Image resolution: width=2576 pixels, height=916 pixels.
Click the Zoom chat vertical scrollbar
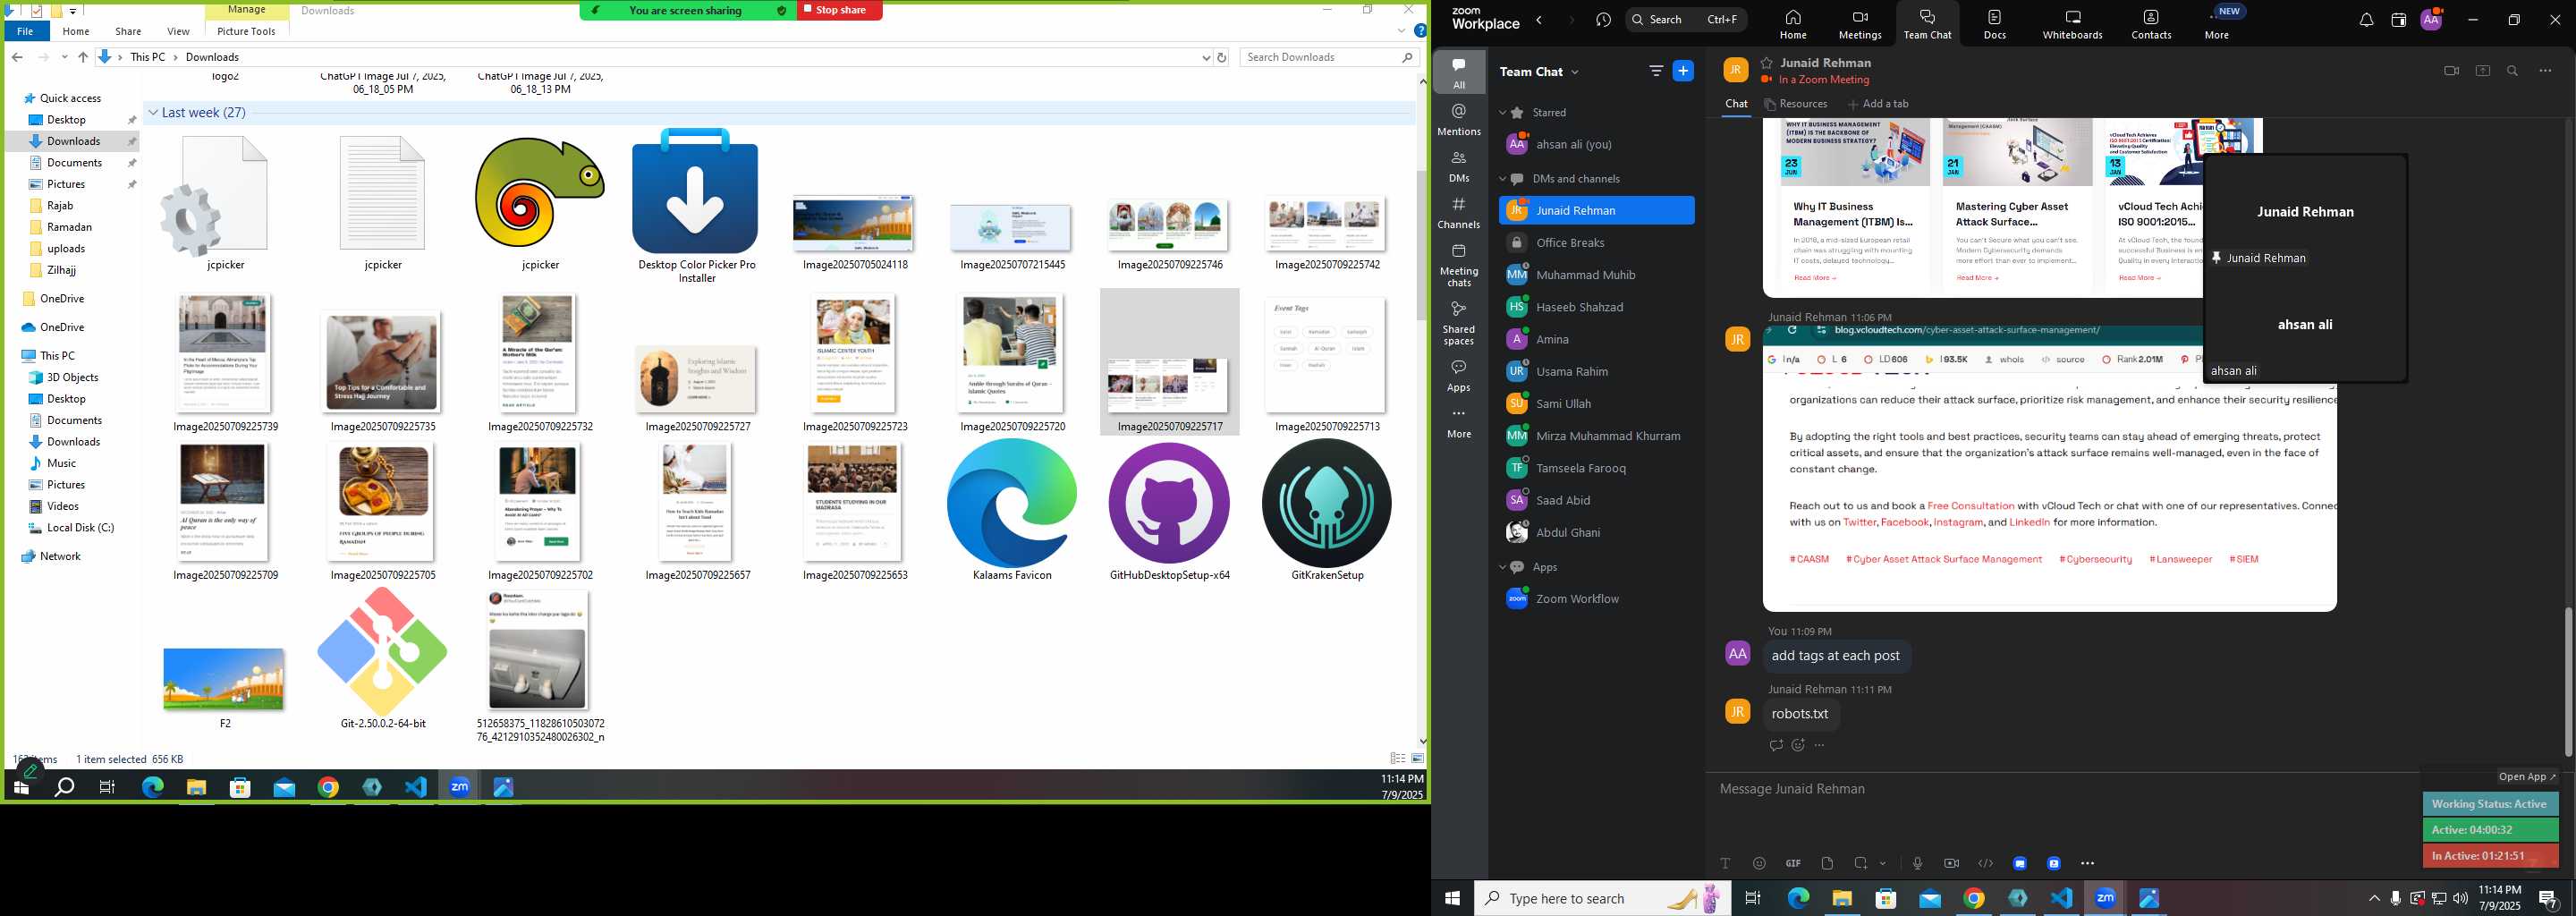point(2568,680)
